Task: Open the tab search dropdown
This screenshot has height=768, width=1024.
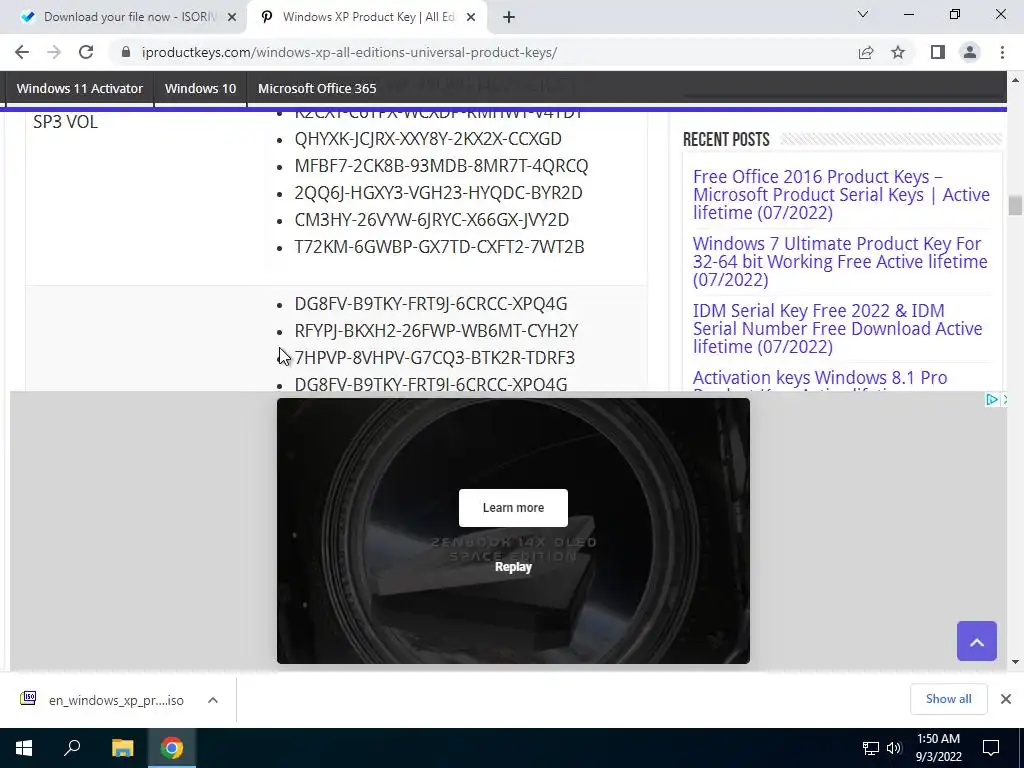Action: (x=863, y=14)
